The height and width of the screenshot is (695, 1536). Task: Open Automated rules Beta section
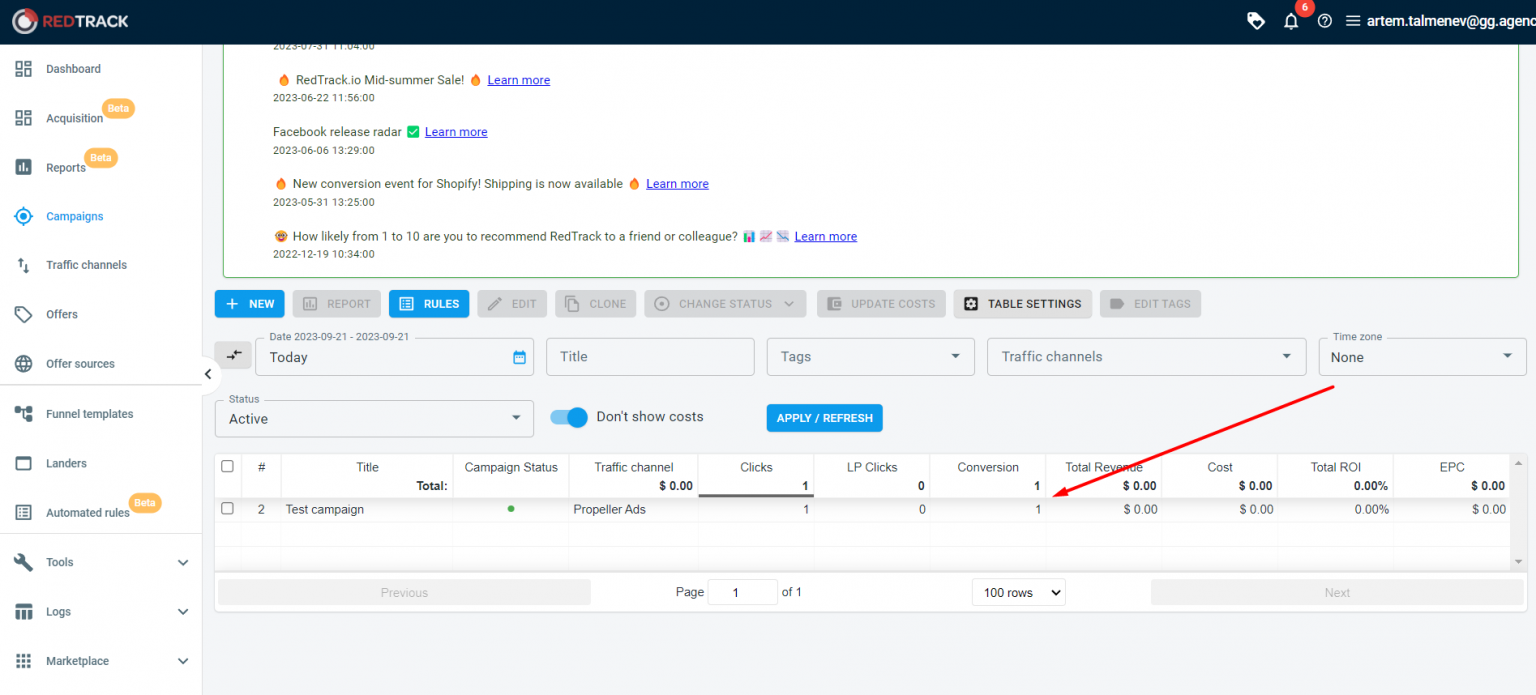(90, 512)
